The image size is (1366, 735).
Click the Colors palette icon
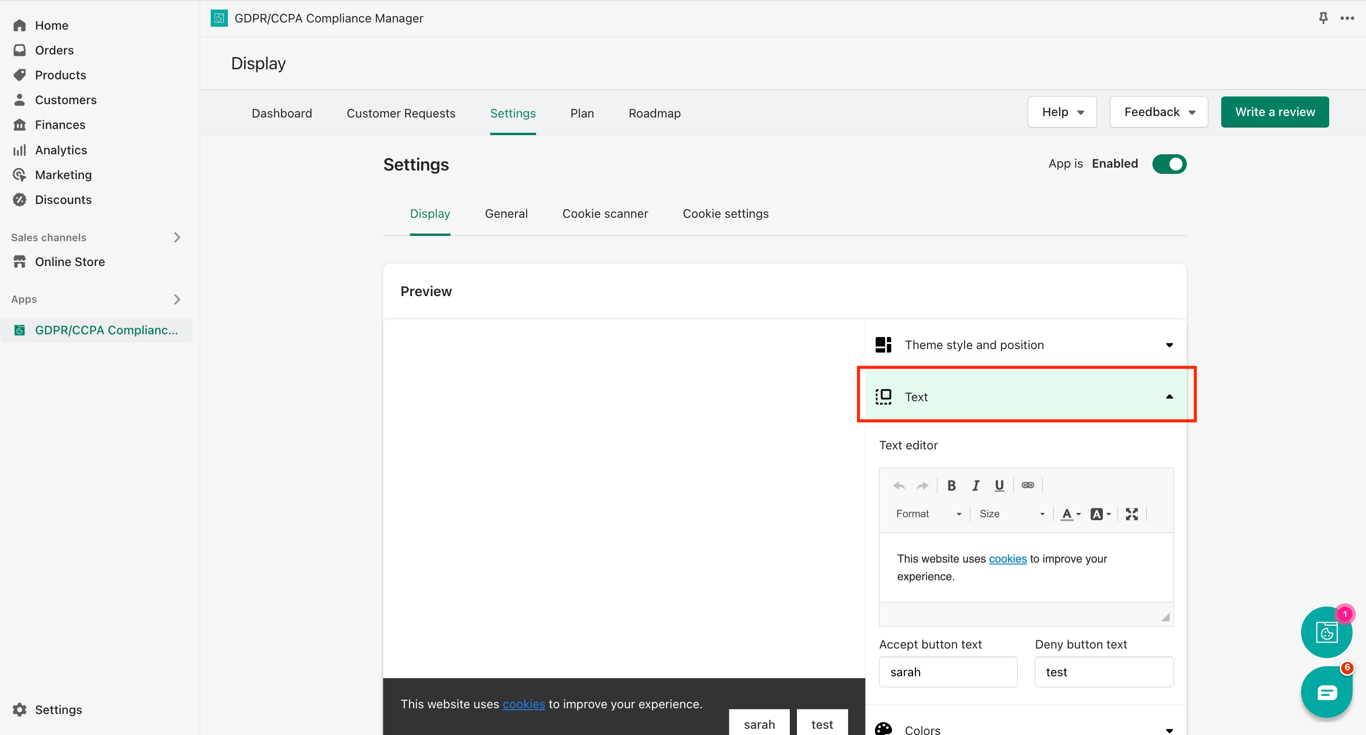tap(884, 729)
